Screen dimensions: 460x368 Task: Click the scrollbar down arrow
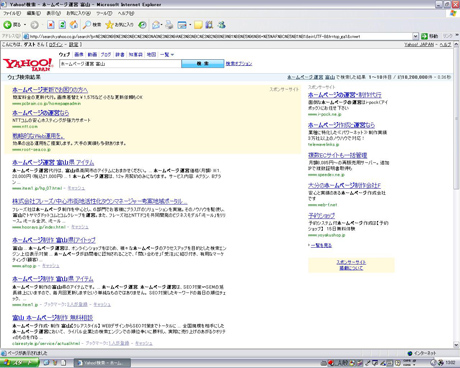pyautogui.click(x=456, y=345)
